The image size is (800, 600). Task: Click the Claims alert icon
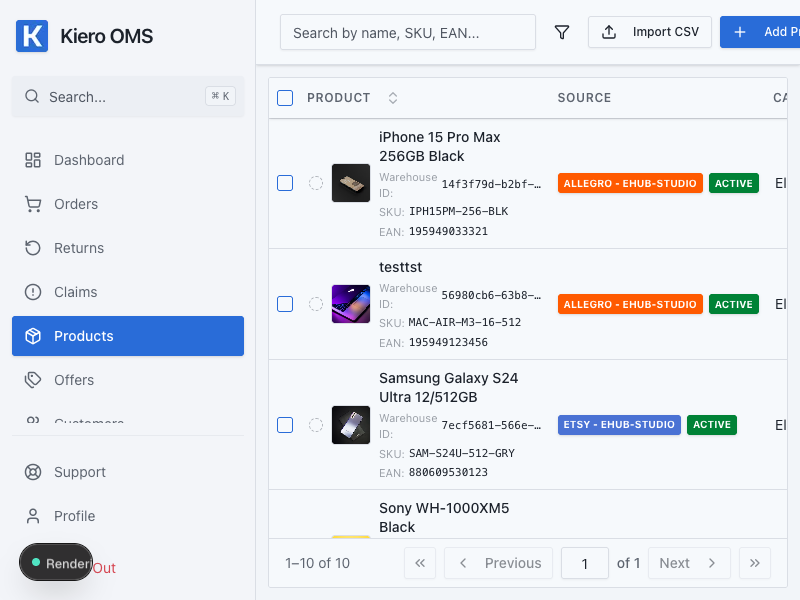33,292
